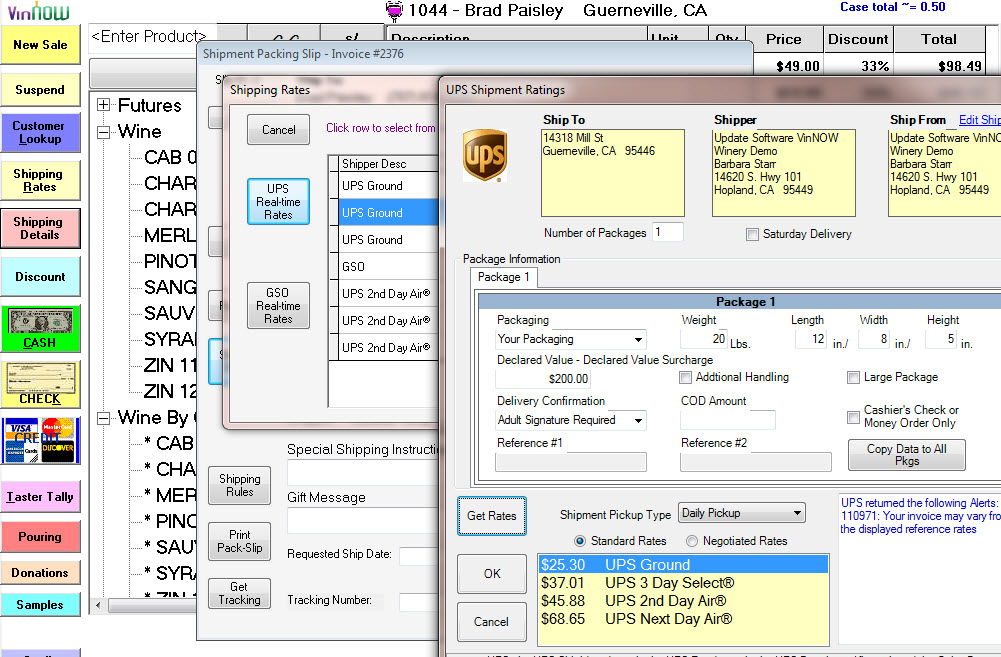The image size is (1001, 657).
Task: Click the Declared Value input field
Action: 543,379
